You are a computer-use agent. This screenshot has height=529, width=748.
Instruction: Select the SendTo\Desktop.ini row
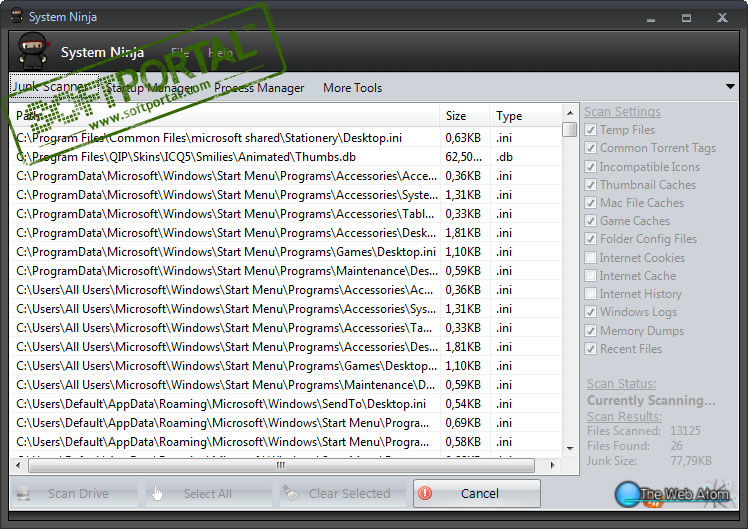tap(285, 404)
